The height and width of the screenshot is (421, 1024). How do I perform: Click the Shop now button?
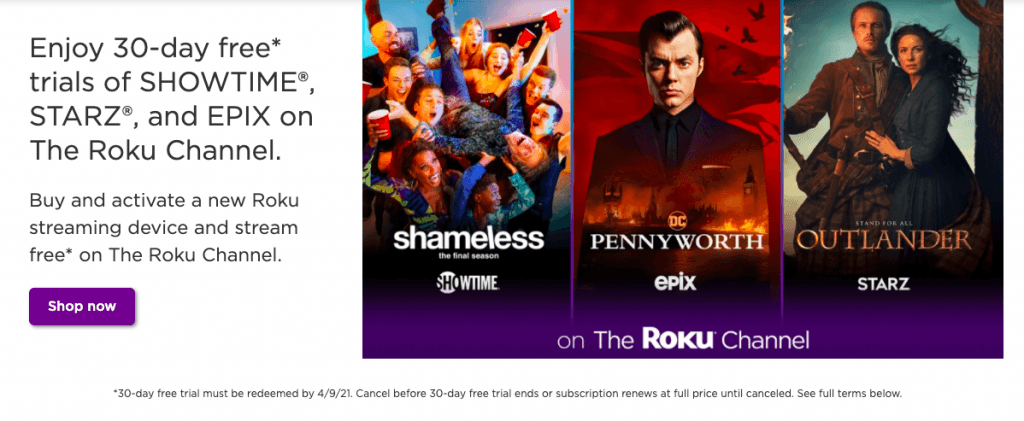(82, 306)
